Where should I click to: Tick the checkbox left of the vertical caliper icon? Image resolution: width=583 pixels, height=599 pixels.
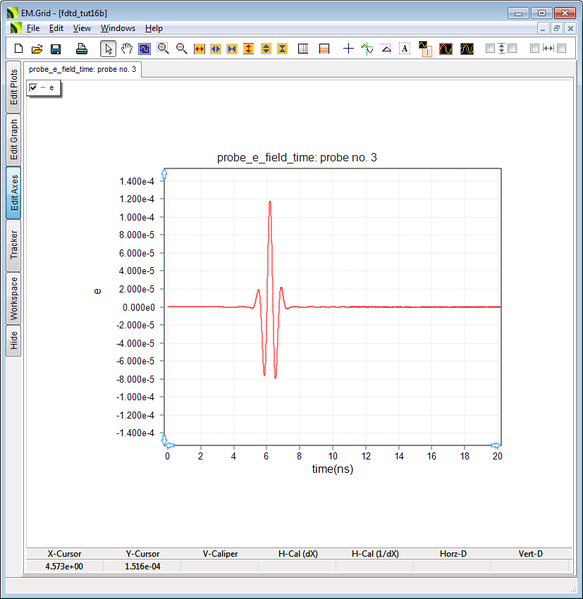pos(490,48)
